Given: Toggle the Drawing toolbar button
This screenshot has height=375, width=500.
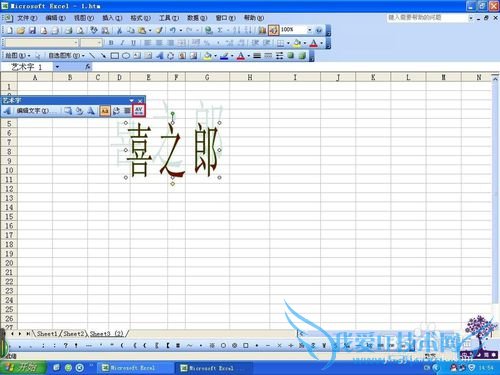Looking at the screenshot, I should click(x=273, y=31).
